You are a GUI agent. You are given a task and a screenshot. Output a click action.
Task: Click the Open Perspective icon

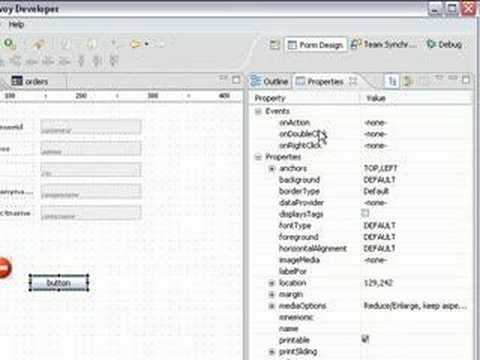(274, 45)
